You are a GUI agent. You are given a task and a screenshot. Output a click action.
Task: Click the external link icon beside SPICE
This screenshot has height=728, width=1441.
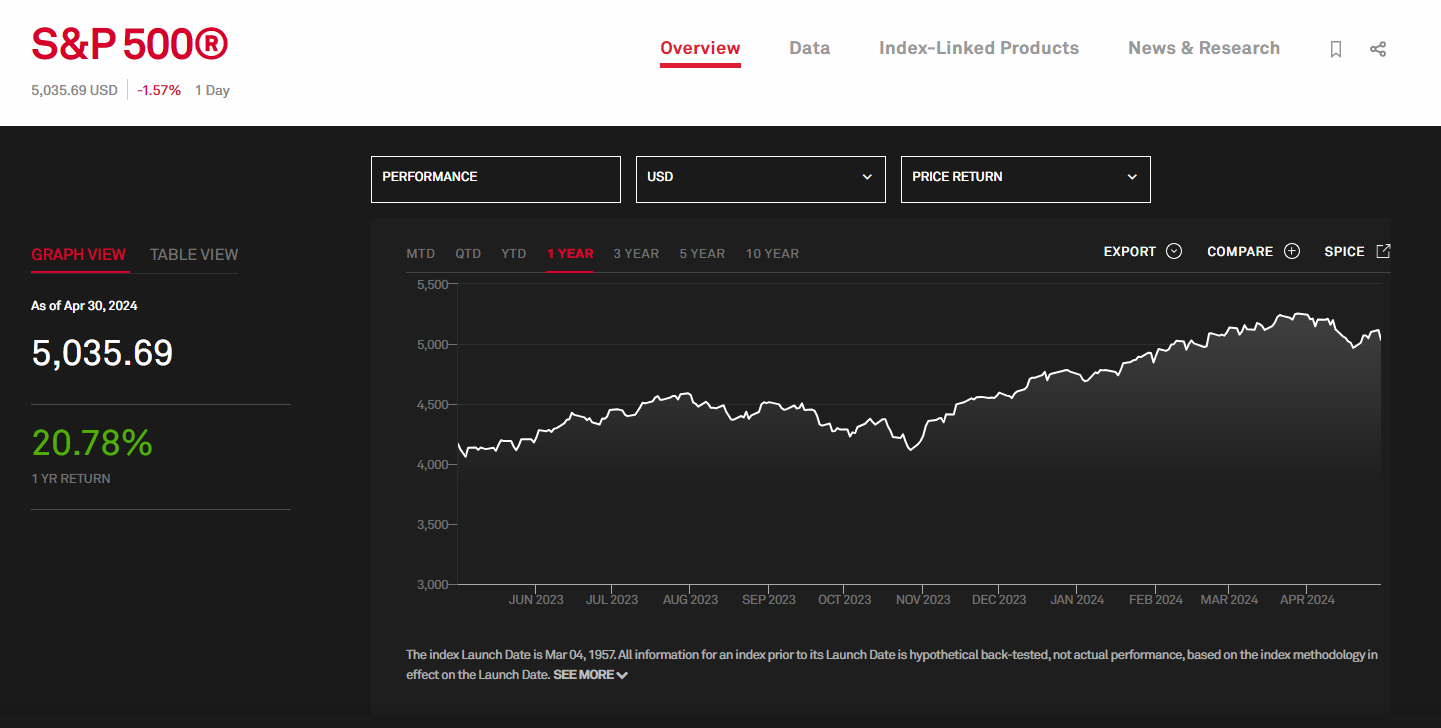pyautogui.click(x=1383, y=252)
